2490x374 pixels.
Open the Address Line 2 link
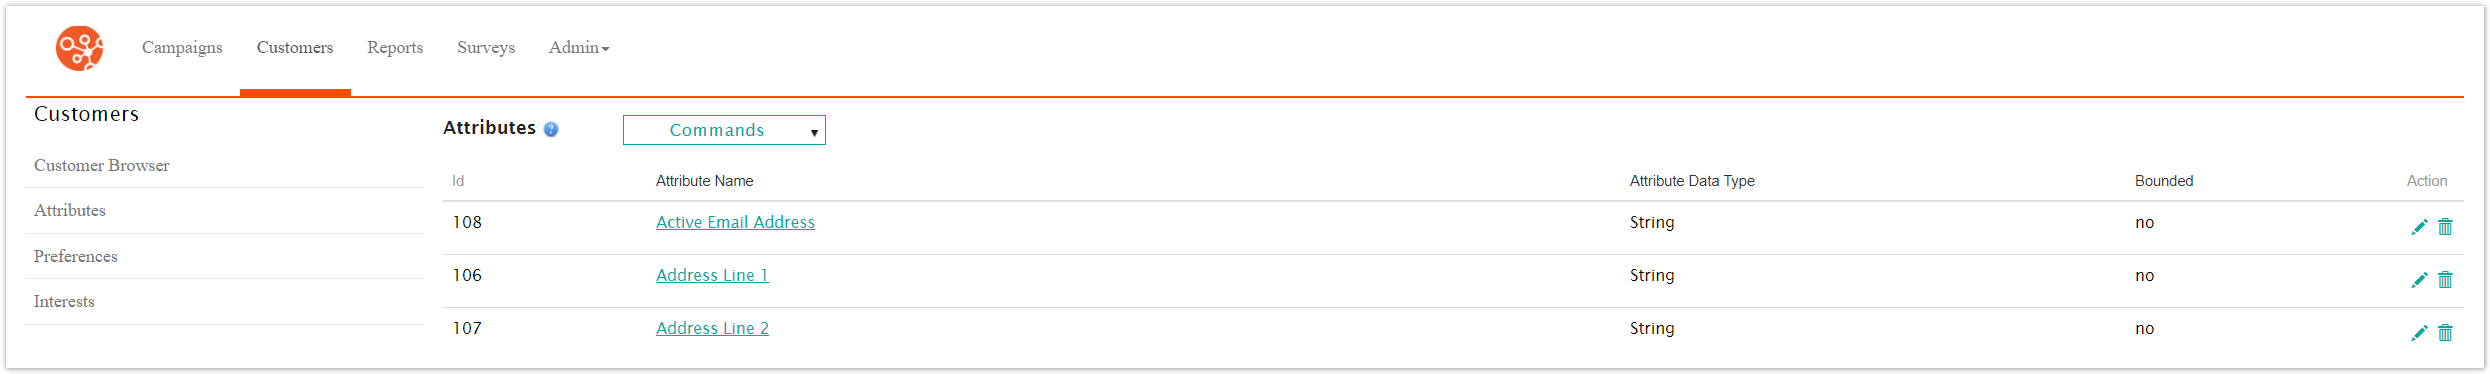712,328
